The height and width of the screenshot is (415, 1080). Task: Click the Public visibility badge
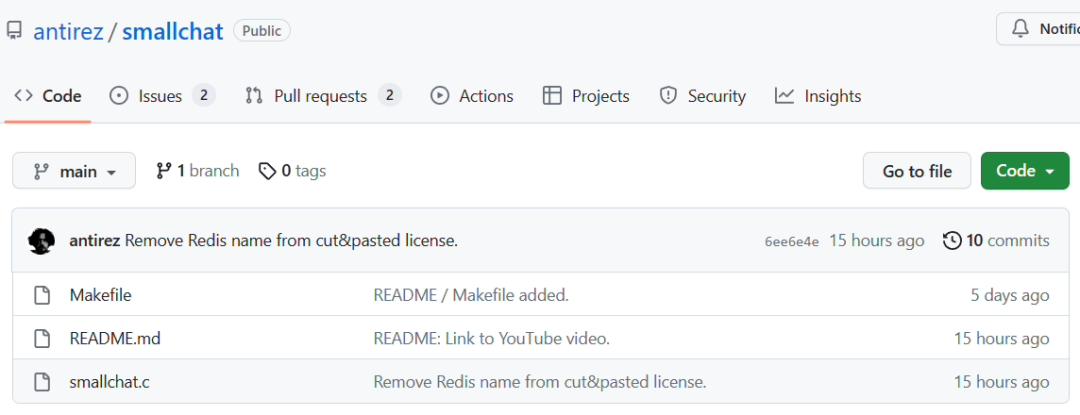pyautogui.click(x=262, y=31)
